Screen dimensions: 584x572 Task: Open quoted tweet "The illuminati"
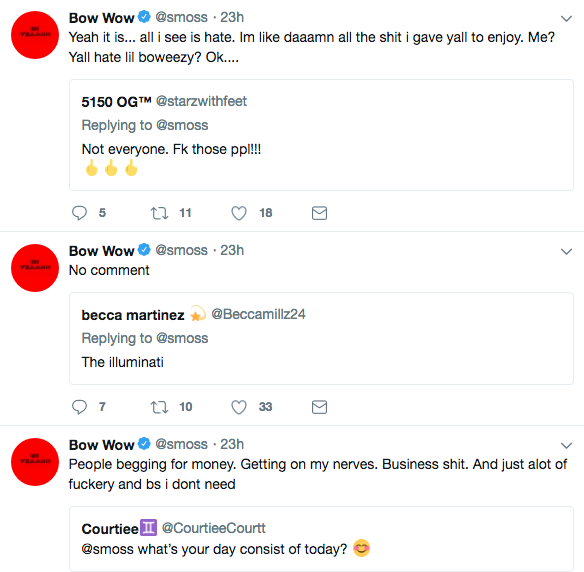tap(321, 339)
